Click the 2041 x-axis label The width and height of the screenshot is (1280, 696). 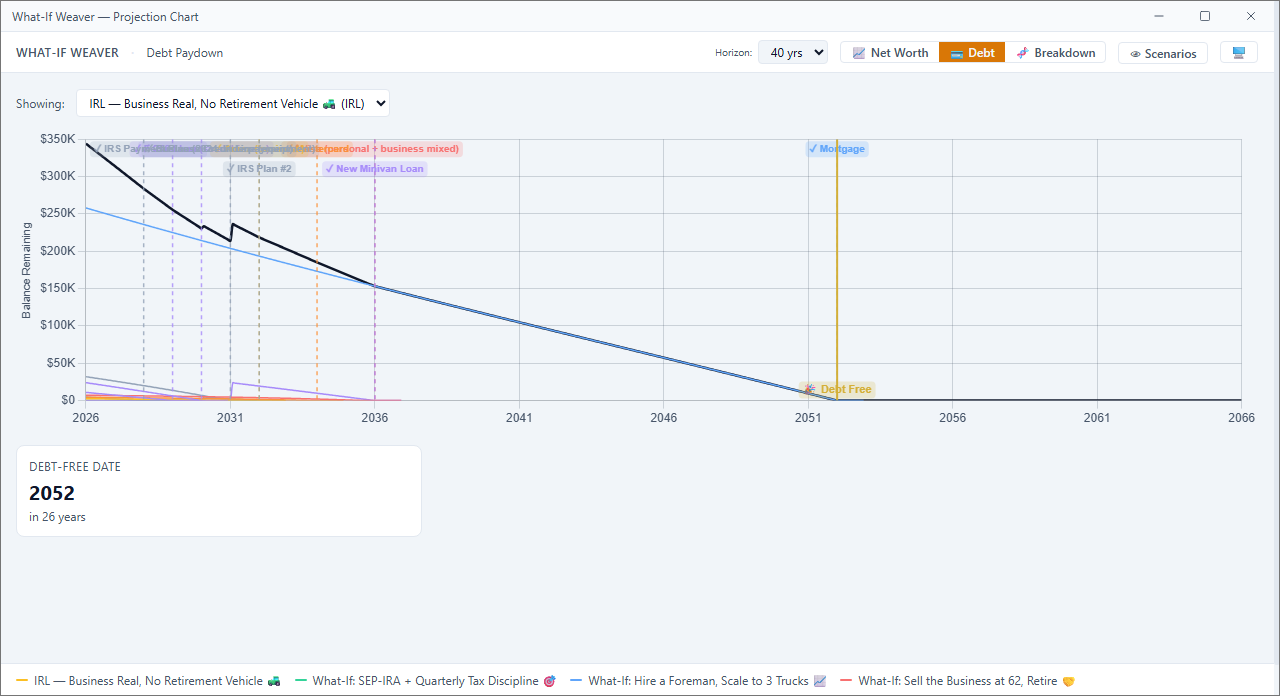pyautogui.click(x=519, y=418)
